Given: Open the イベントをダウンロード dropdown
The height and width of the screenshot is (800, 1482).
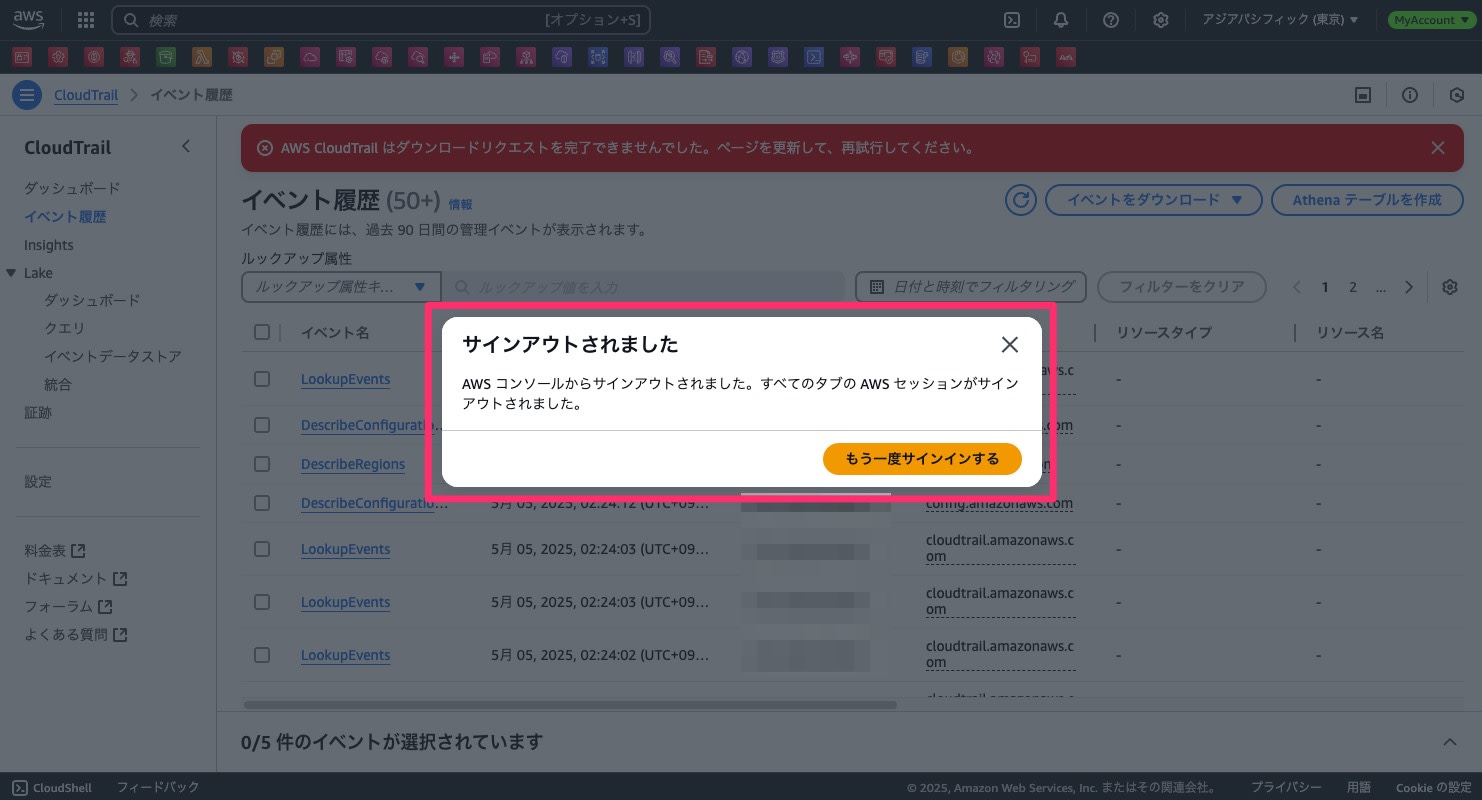Looking at the screenshot, I should point(1153,200).
